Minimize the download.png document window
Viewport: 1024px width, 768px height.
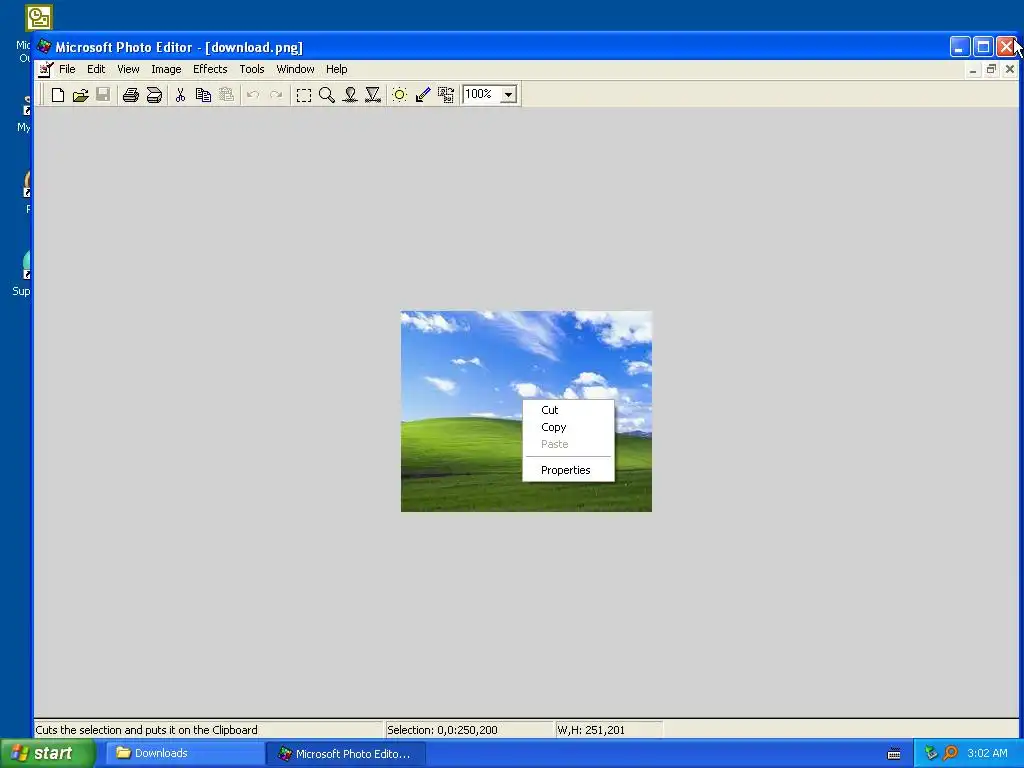(x=973, y=69)
